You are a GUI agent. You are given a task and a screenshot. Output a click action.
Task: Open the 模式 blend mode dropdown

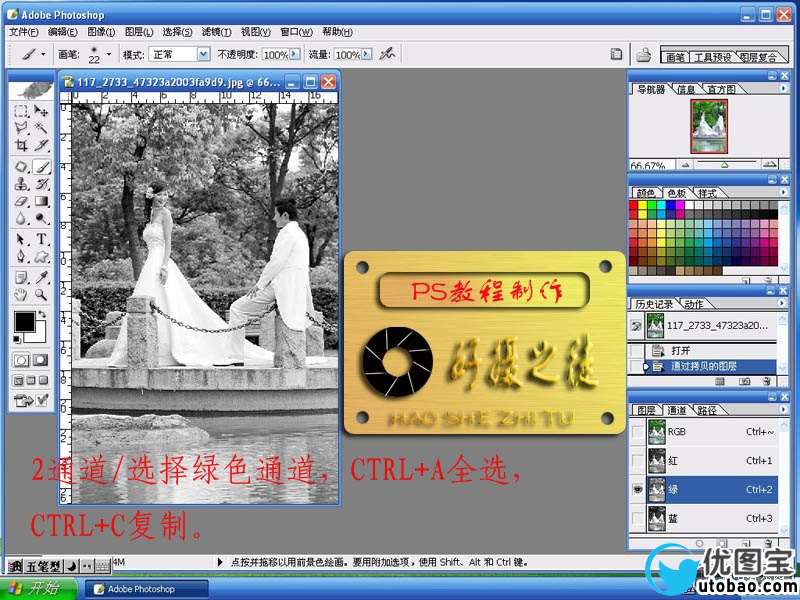(x=203, y=54)
